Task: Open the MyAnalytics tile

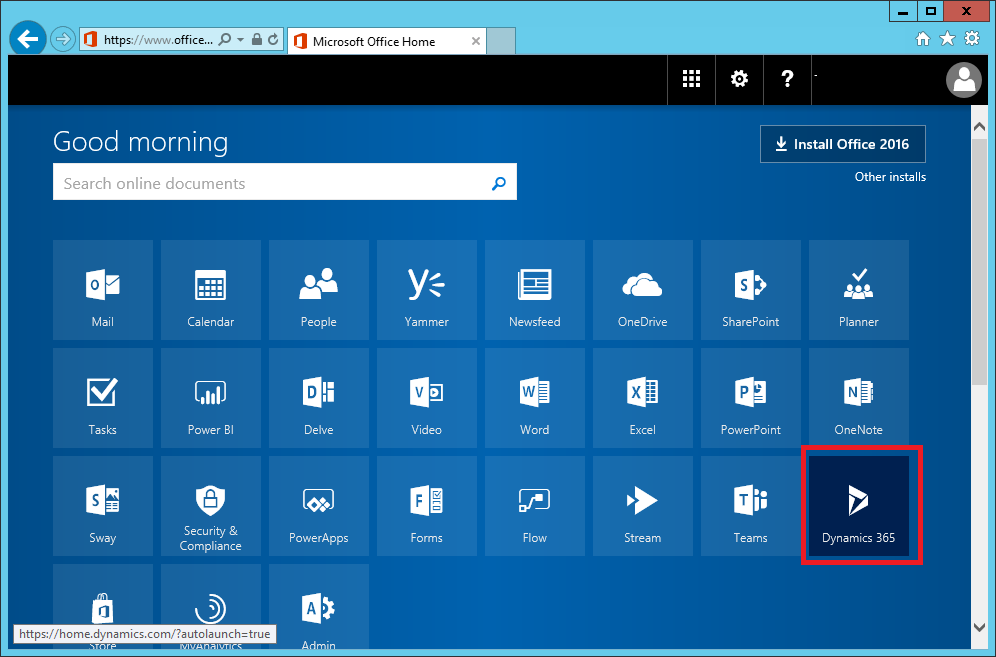Action: 211,604
